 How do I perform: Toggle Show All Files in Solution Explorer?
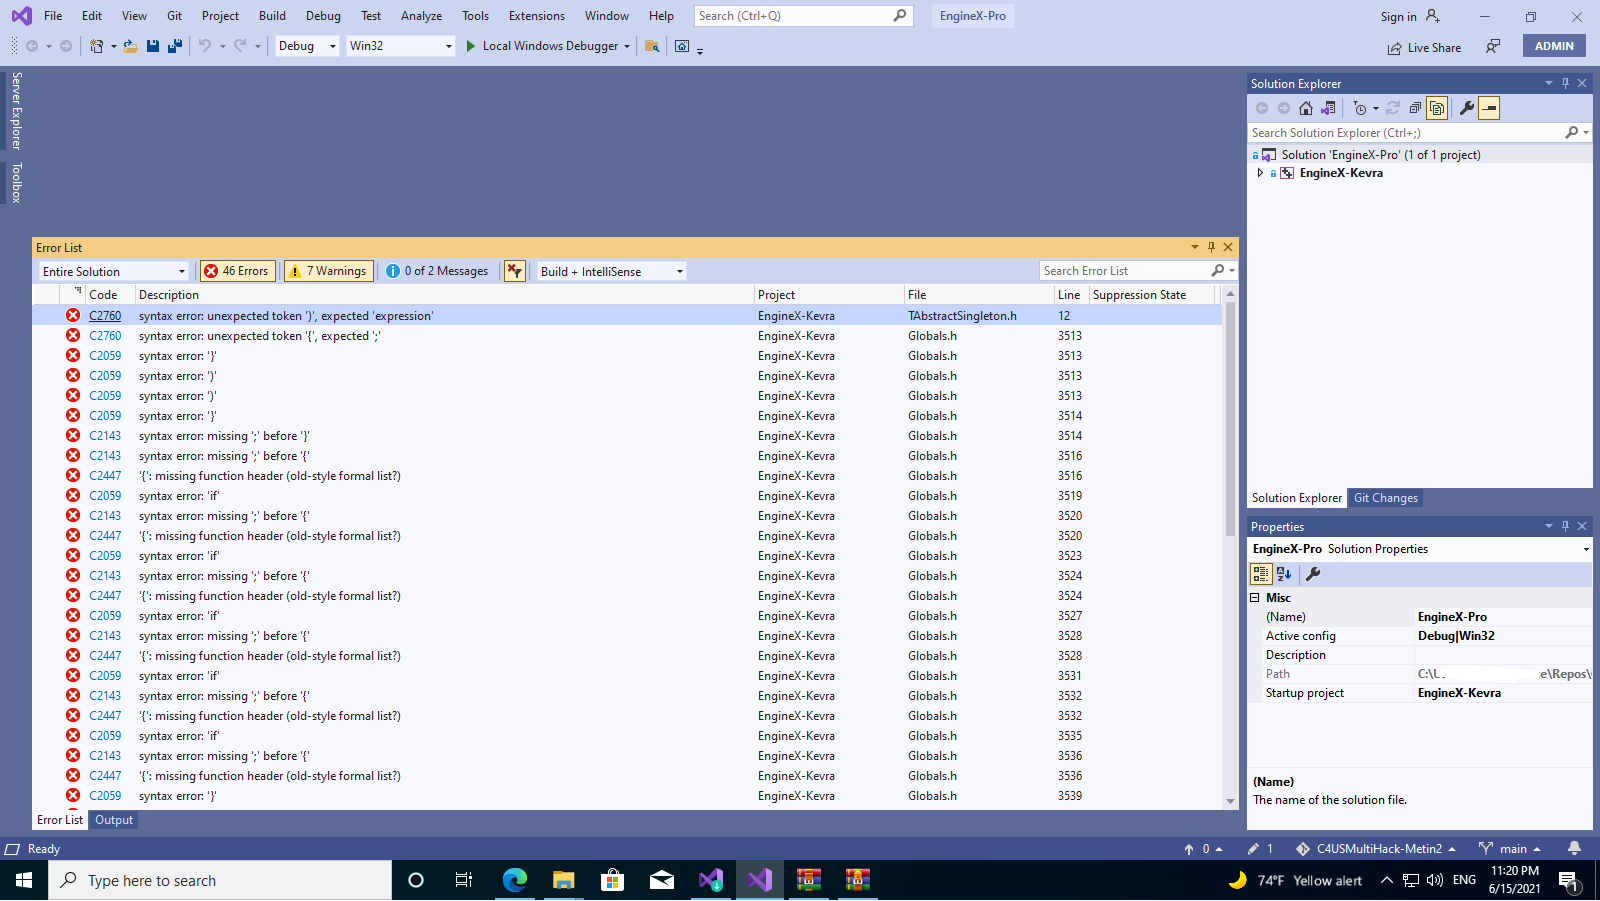pos(1437,108)
